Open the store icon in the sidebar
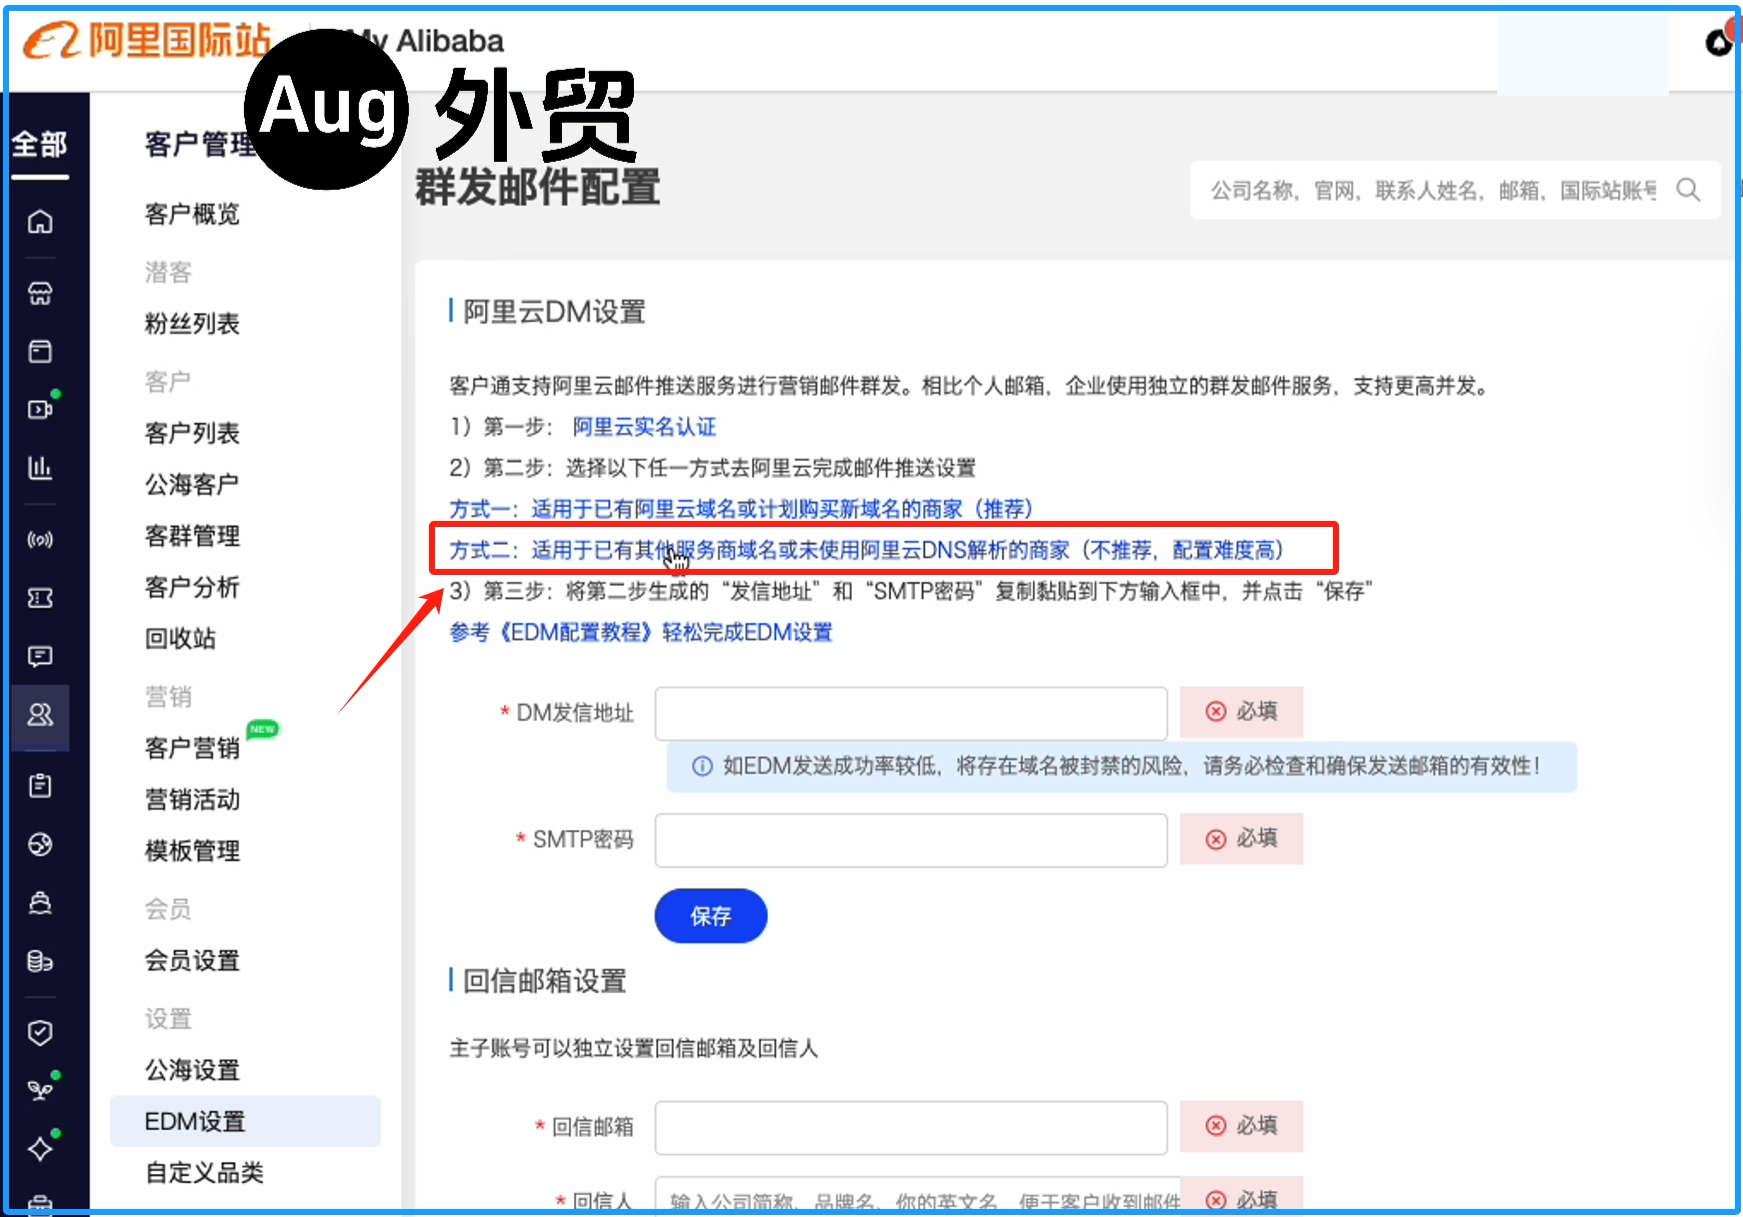Screen dimensions: 1743x1217 click(40, 293)
